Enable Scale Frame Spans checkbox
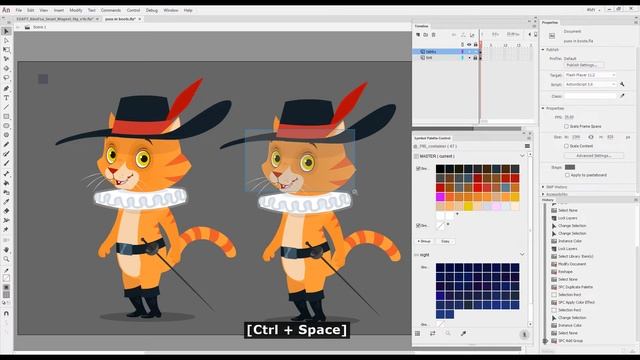This screenshot has width=640, height=360. (566, 127)
